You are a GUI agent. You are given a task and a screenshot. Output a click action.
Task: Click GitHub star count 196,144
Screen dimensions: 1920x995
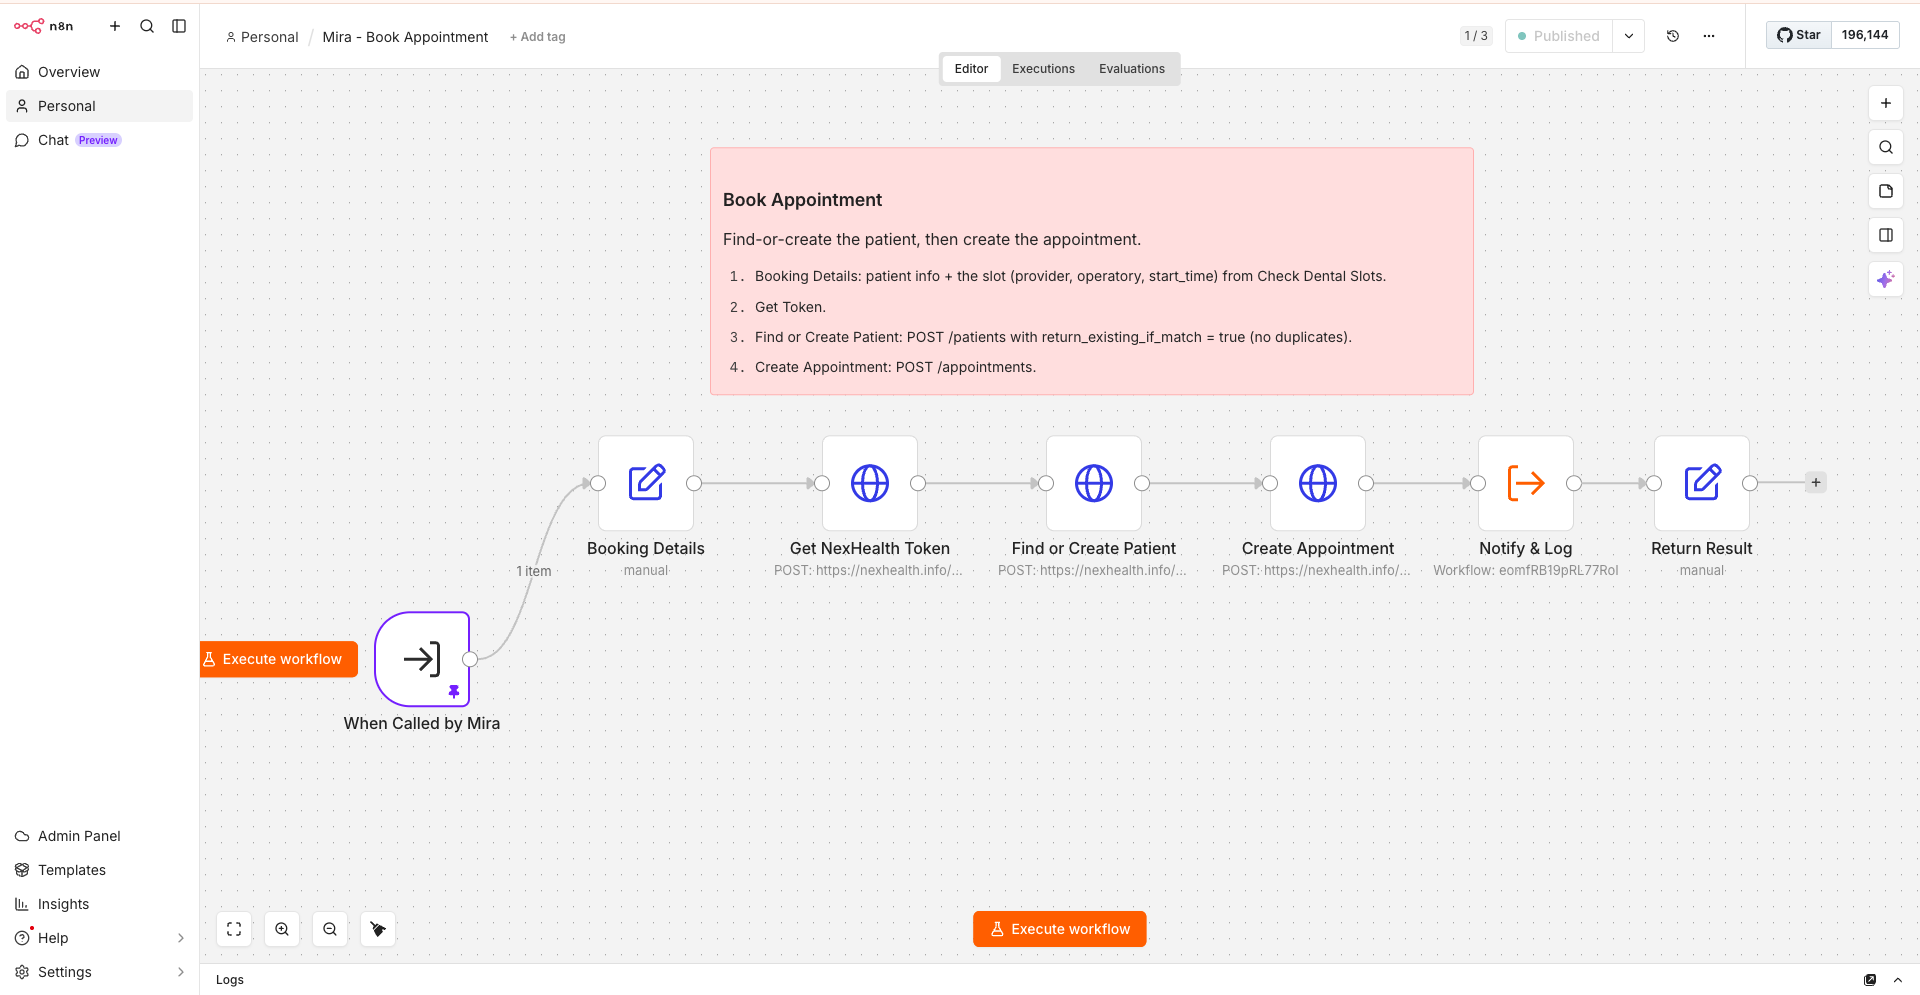click(x=1865, y=35)
